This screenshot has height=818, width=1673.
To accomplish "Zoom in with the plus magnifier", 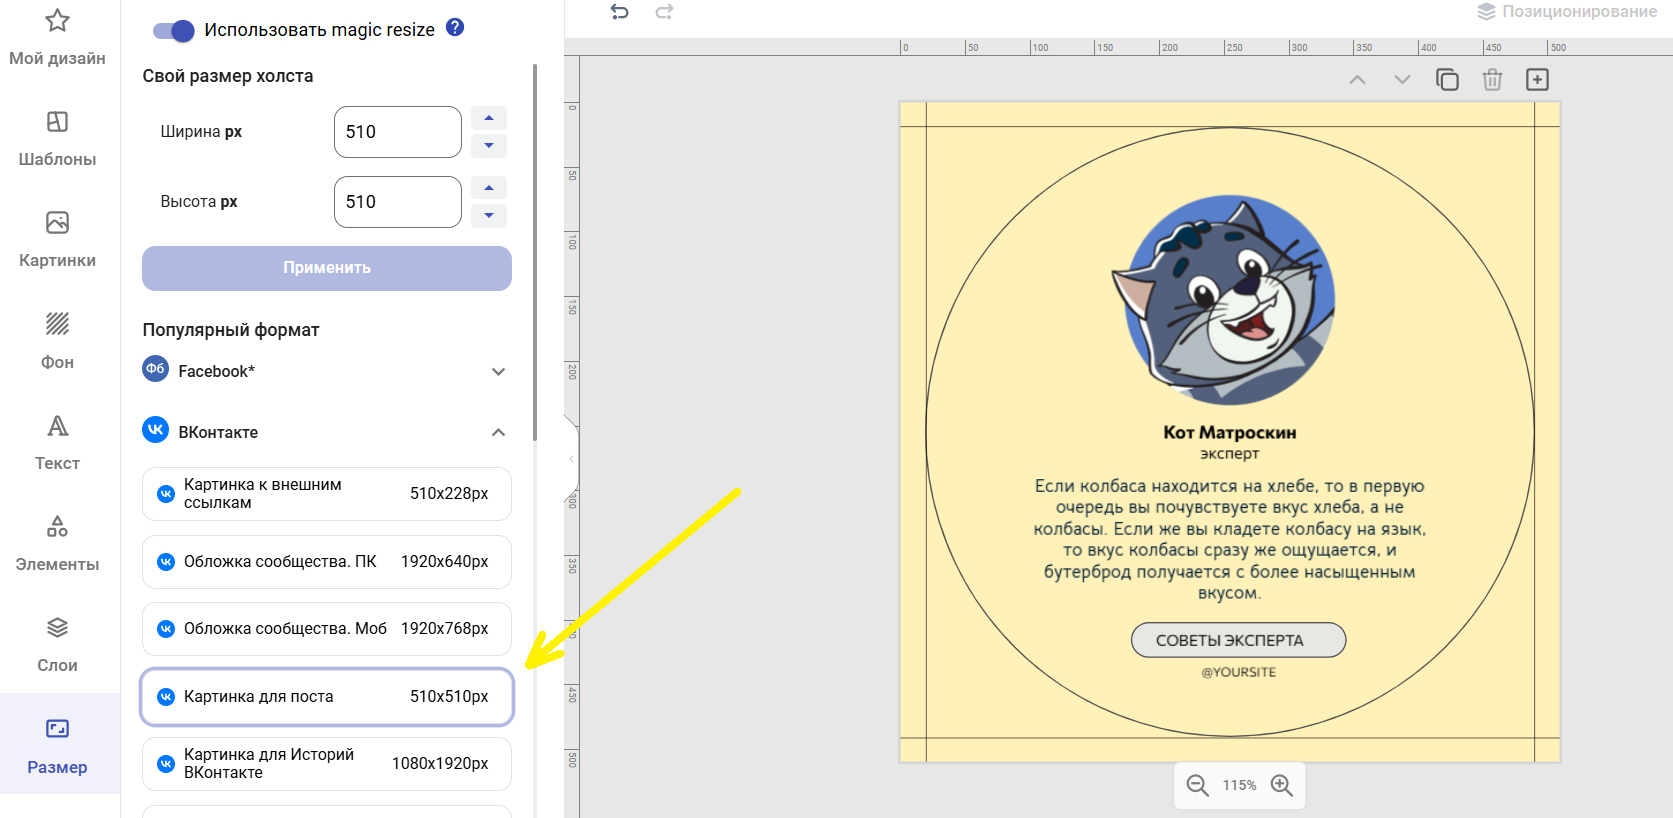I will click(x=1282, y=786).
